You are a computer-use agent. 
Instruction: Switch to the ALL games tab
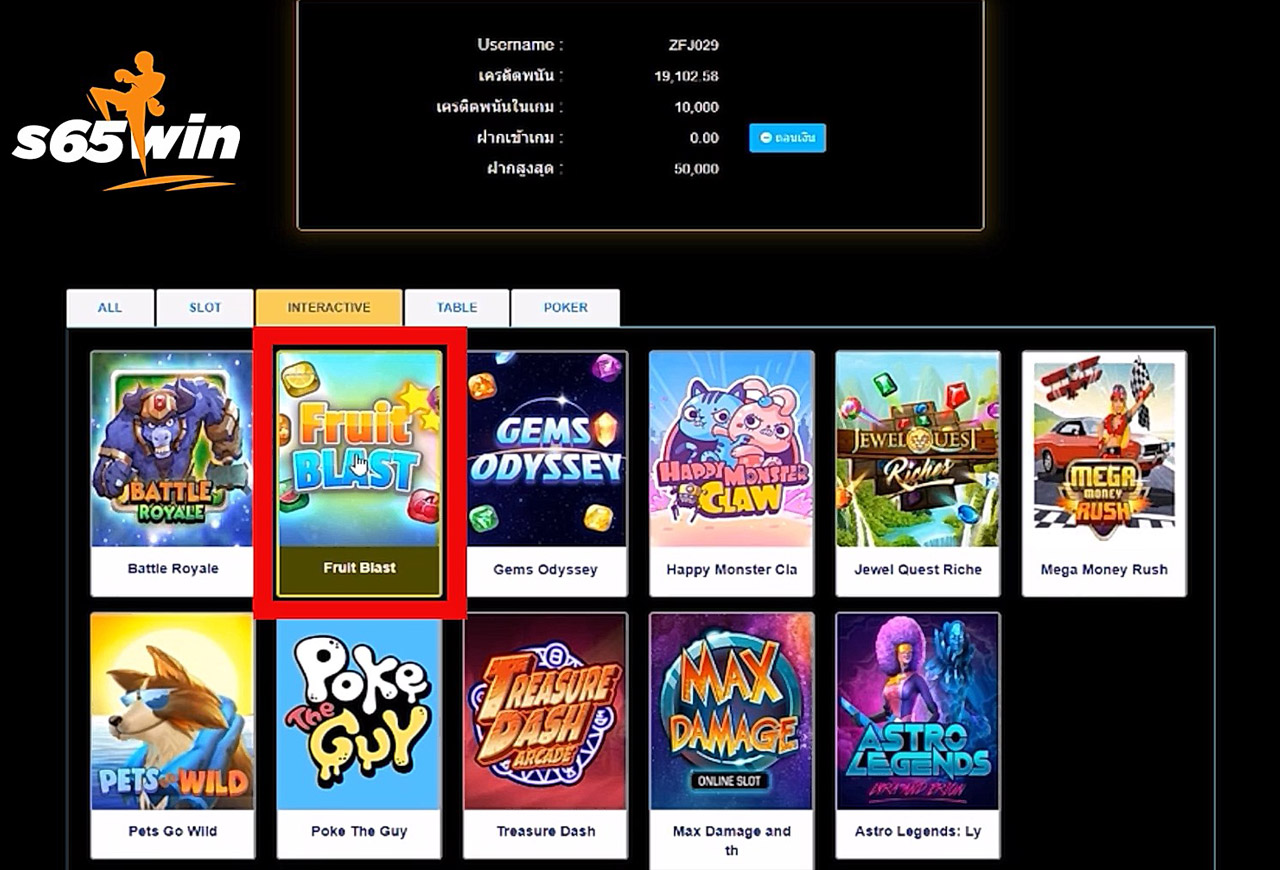point(110,308)
